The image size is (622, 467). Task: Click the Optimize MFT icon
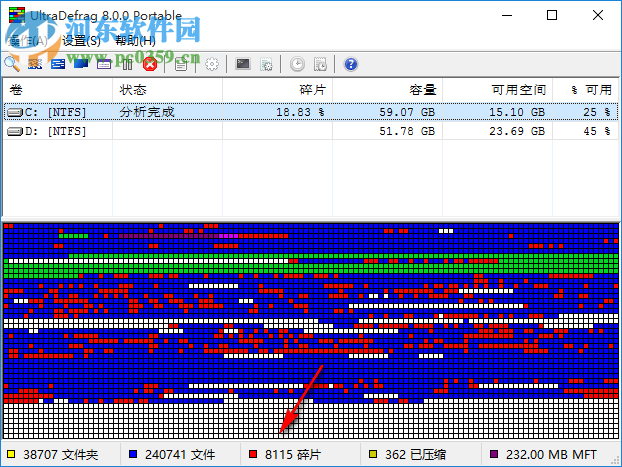tap(104, 64)
